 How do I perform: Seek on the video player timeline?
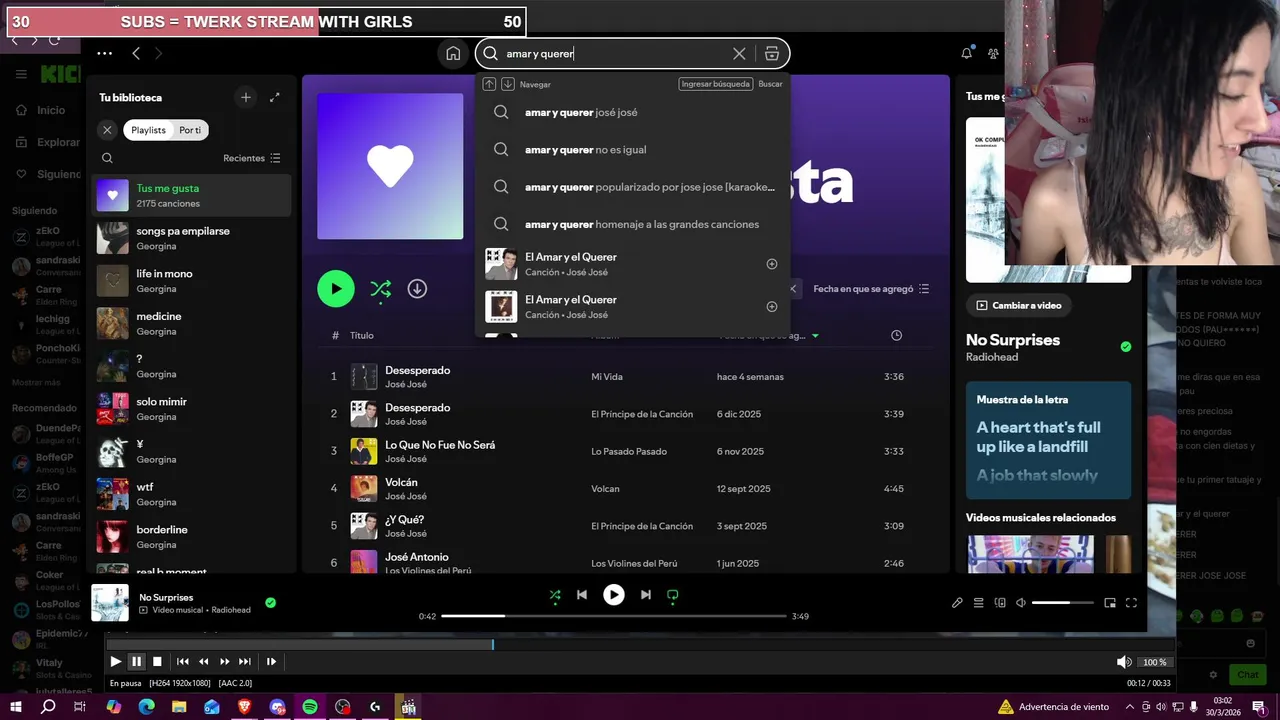[x=640, y=645]
